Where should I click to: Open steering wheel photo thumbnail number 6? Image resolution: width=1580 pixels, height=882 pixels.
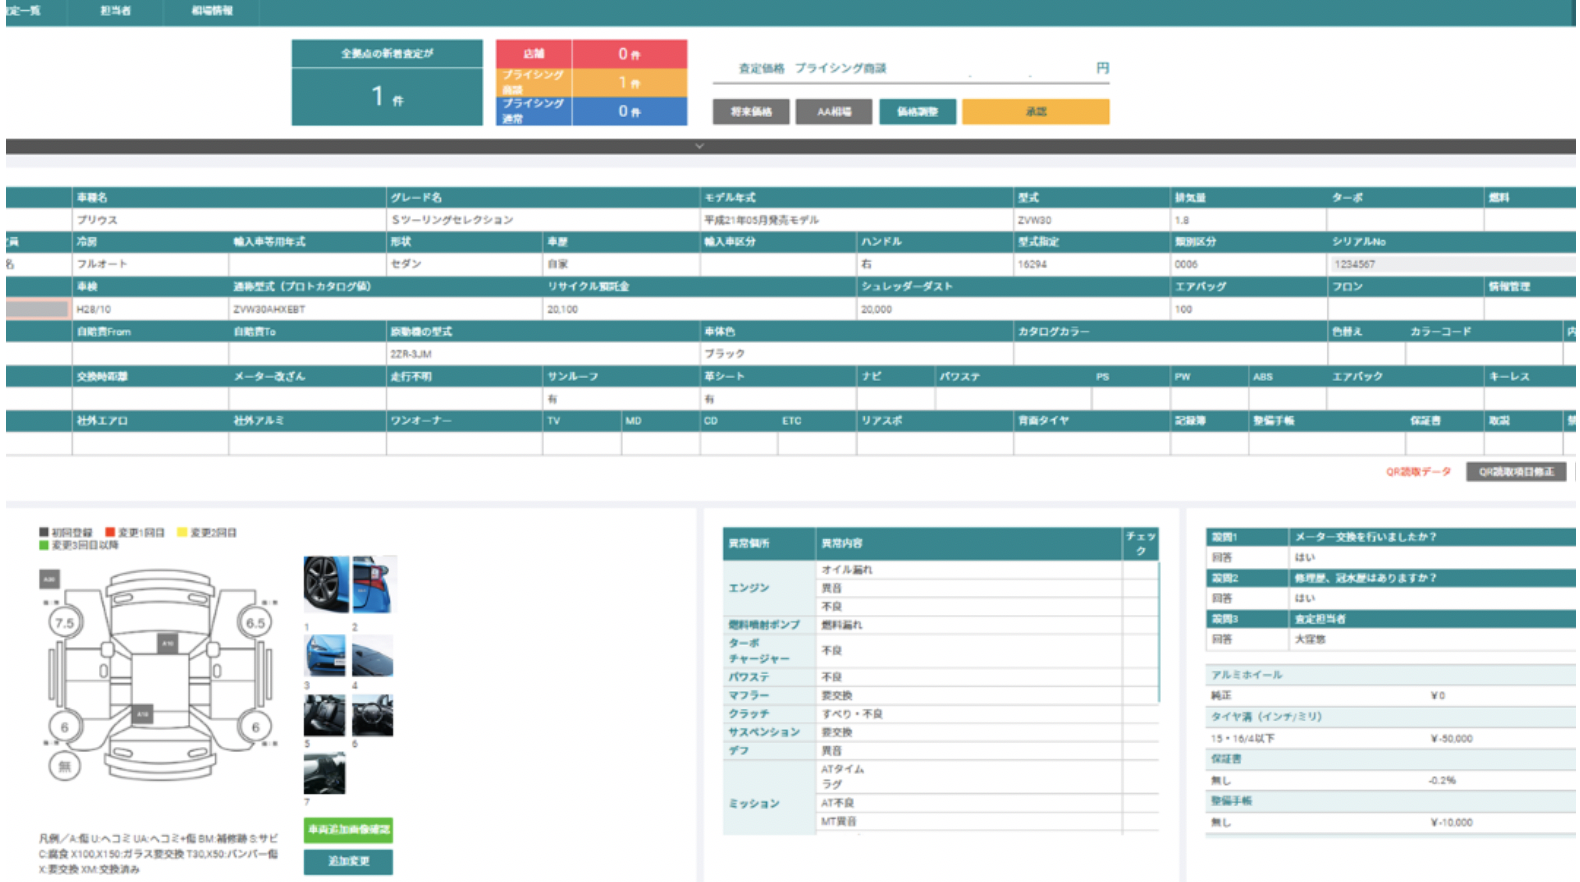point(373,716)
